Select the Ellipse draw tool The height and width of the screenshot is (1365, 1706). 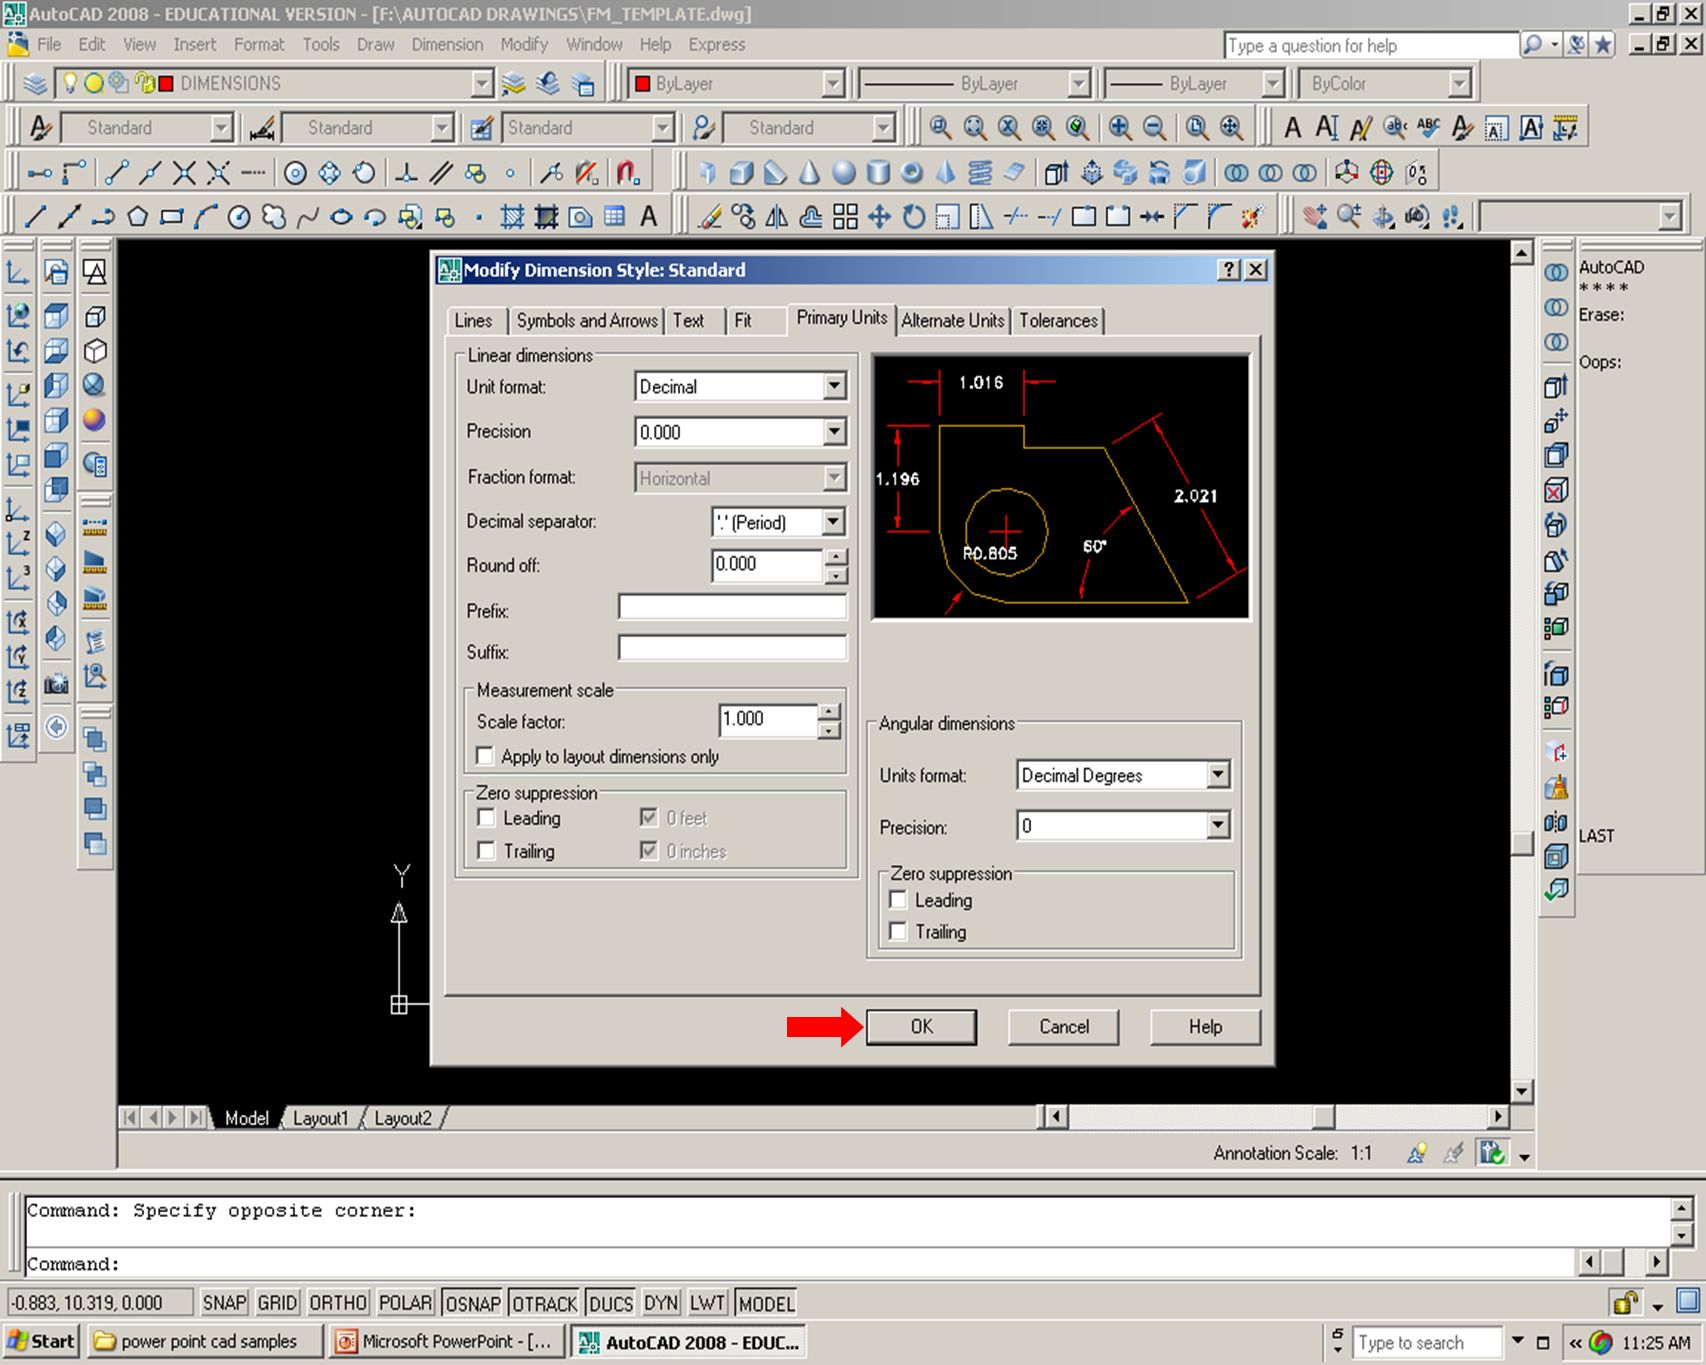coord(341,216)
